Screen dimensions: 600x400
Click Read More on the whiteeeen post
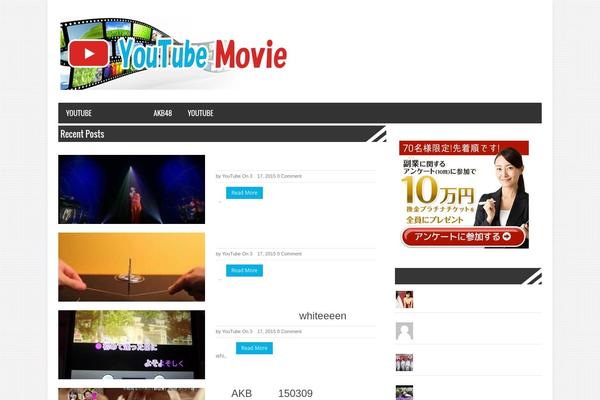tap(254, 348)
